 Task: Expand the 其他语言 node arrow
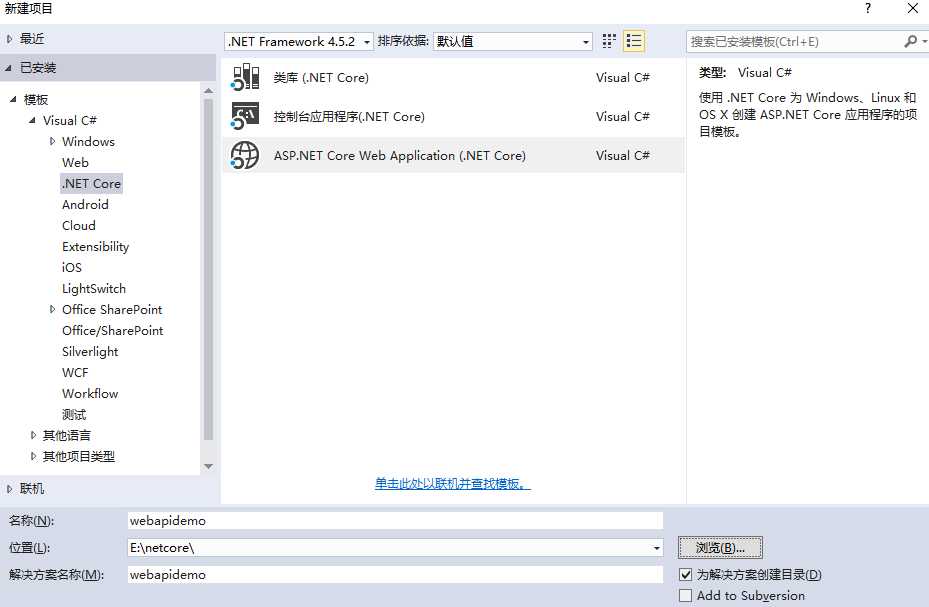[33, 435]
